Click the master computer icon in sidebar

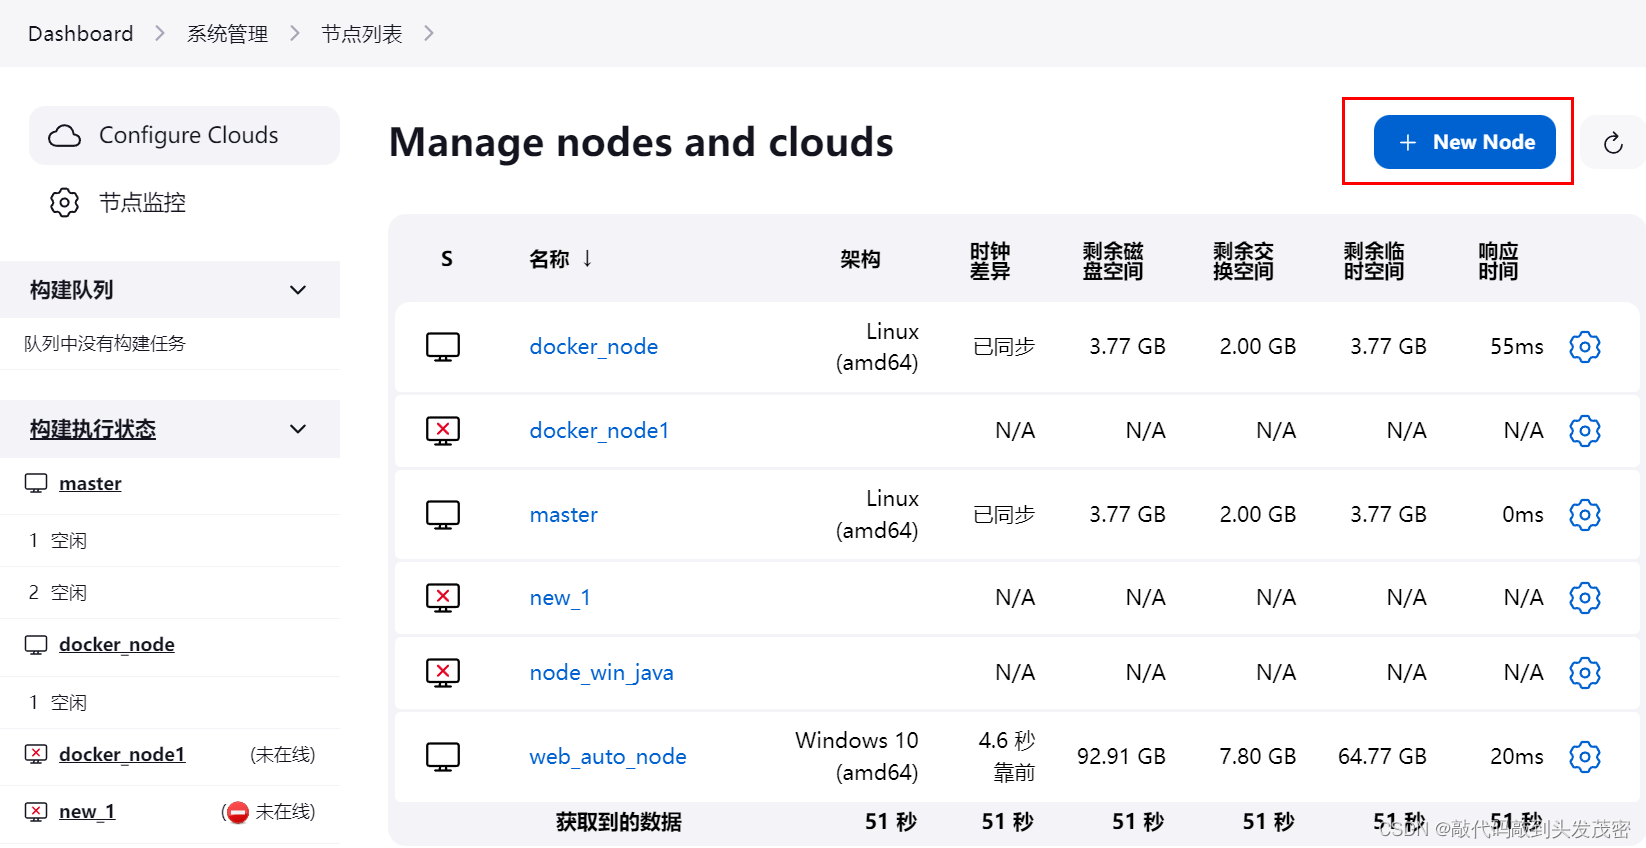point(36,484)
